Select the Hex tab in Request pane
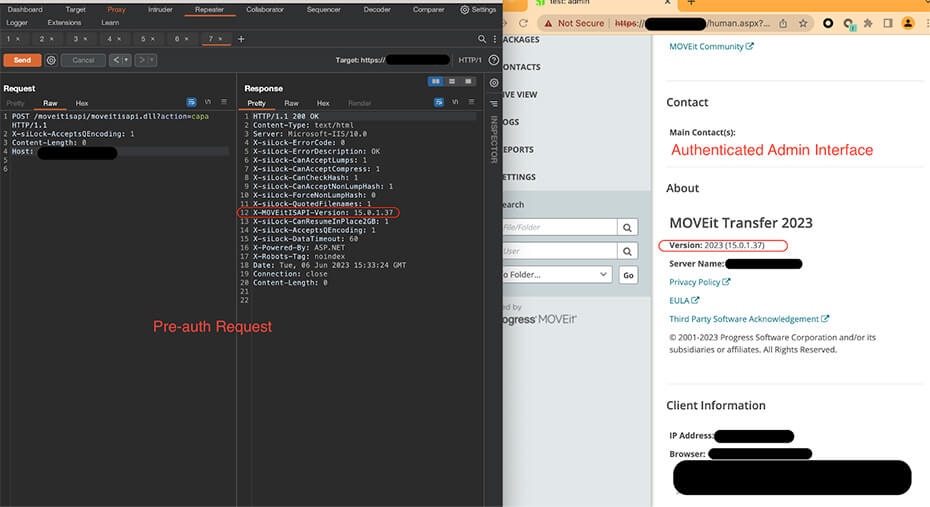Viewport: 930px width, 507px height. pyautogui.click(x=82, y=103)
